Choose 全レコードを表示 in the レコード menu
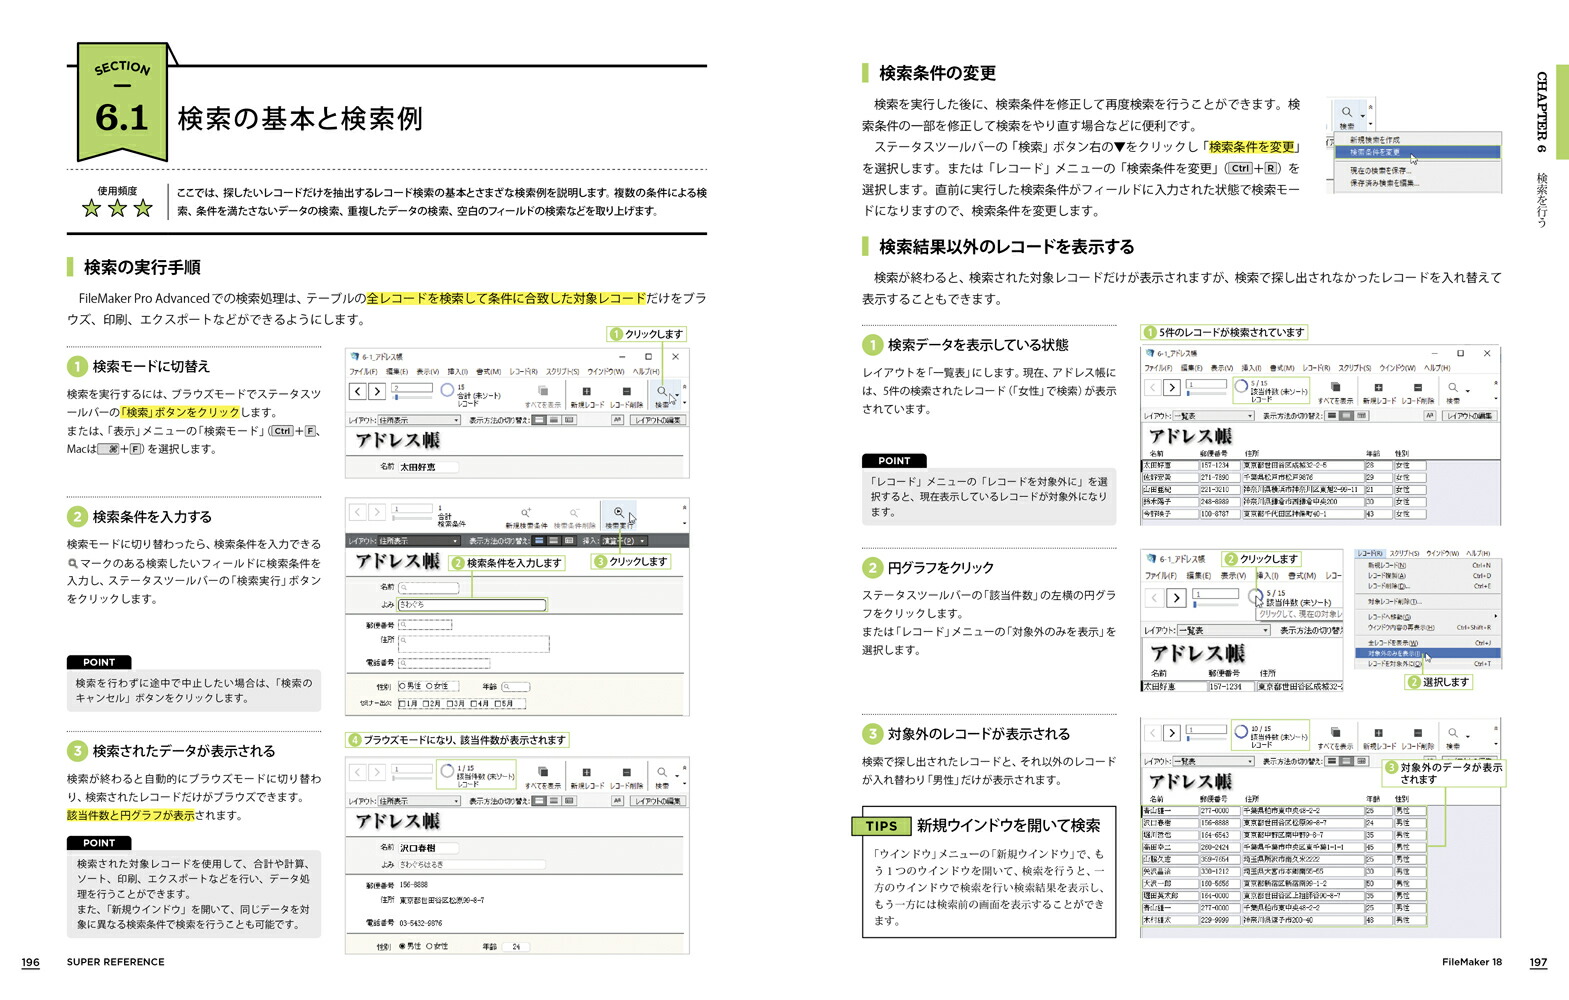 point(1427,643)
